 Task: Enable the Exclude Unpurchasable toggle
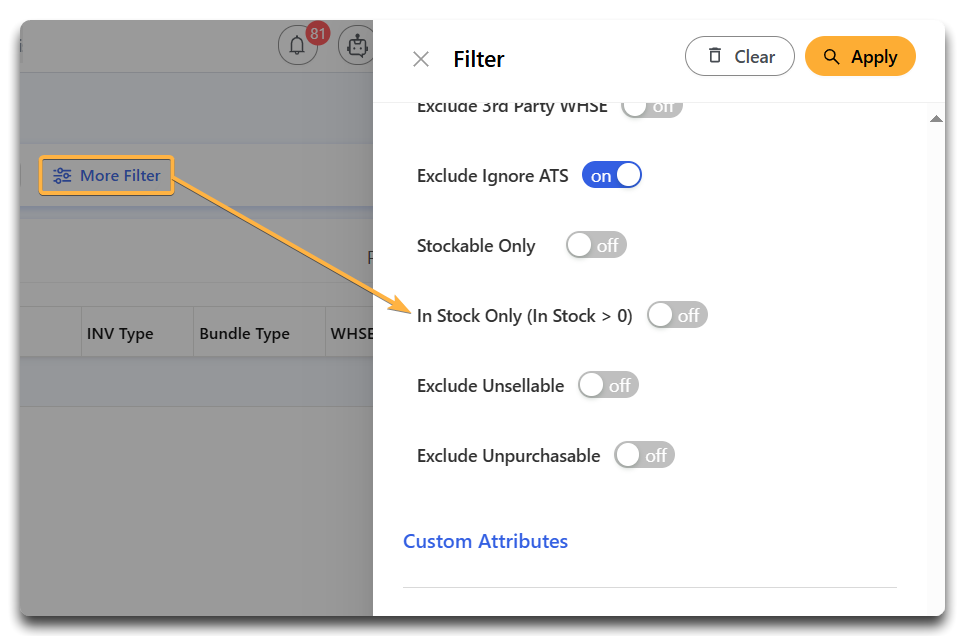click(x=644, y=456)
